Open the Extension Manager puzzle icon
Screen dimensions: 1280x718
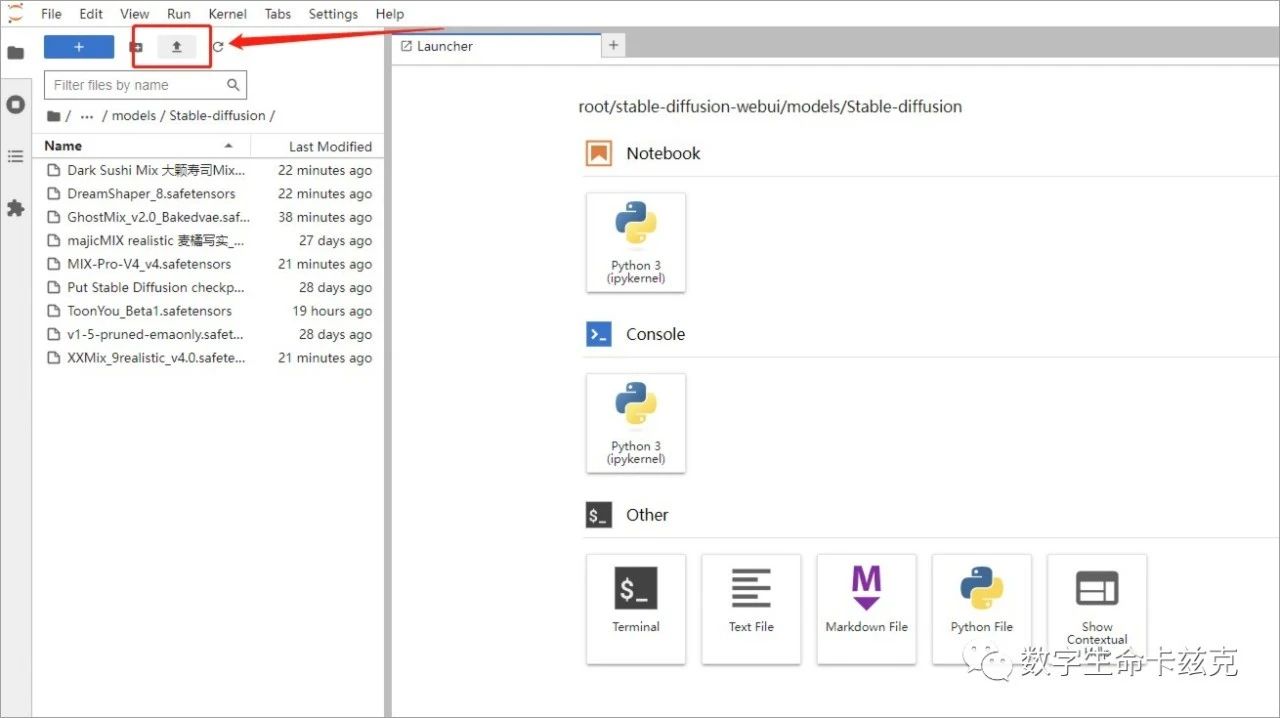(x=16, y=208)
